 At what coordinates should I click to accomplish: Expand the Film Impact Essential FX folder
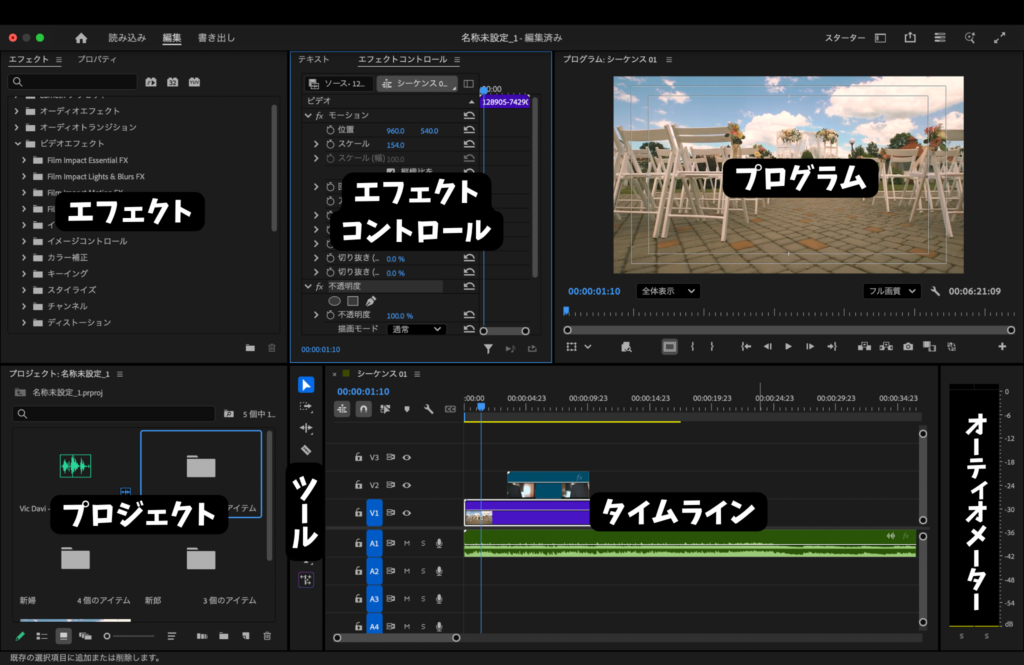pyautogui.click(x=24, y=160)
